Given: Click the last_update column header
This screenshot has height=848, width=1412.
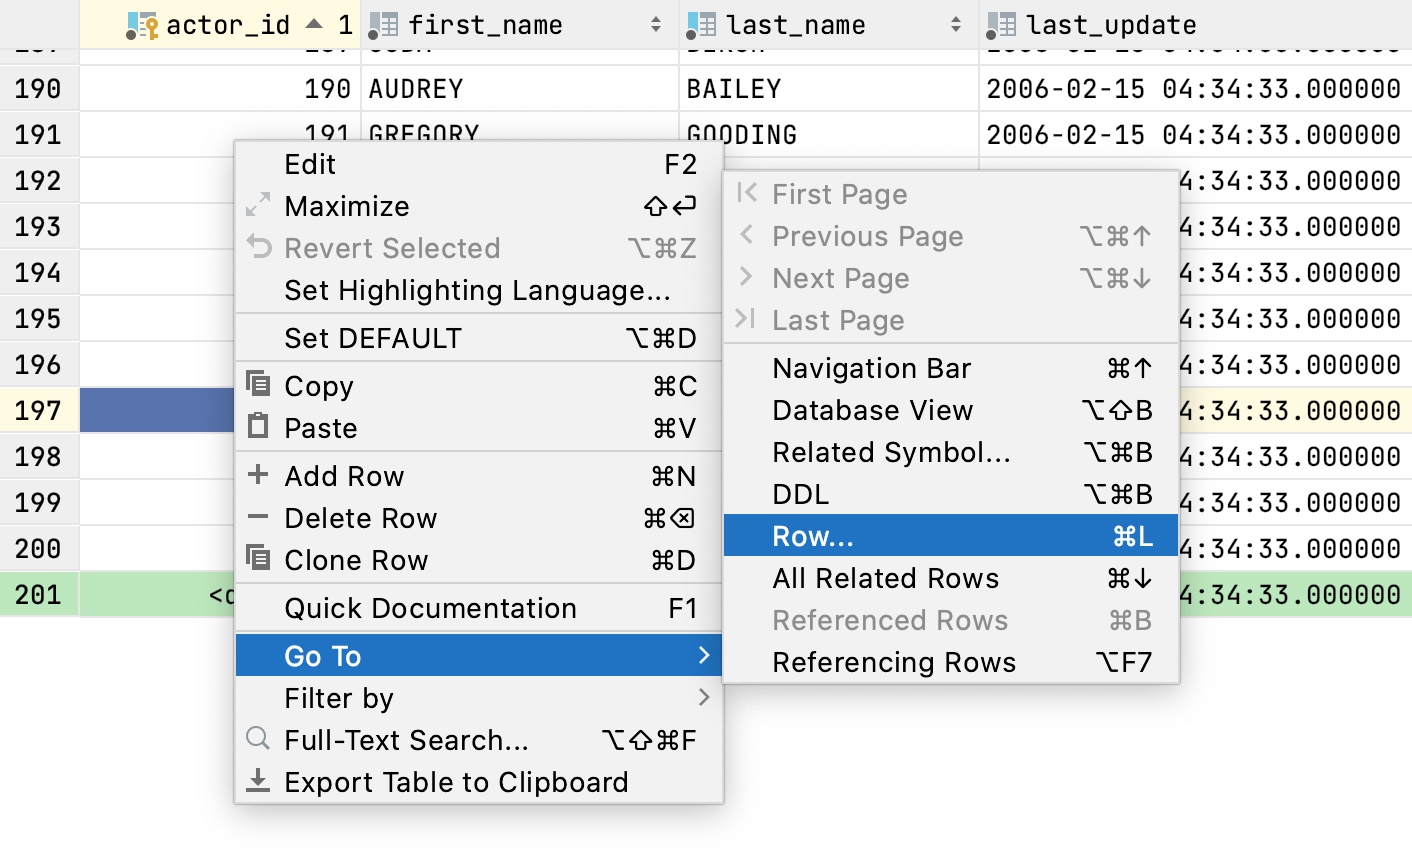Looking at the screenshot, I should [1110, 24].
